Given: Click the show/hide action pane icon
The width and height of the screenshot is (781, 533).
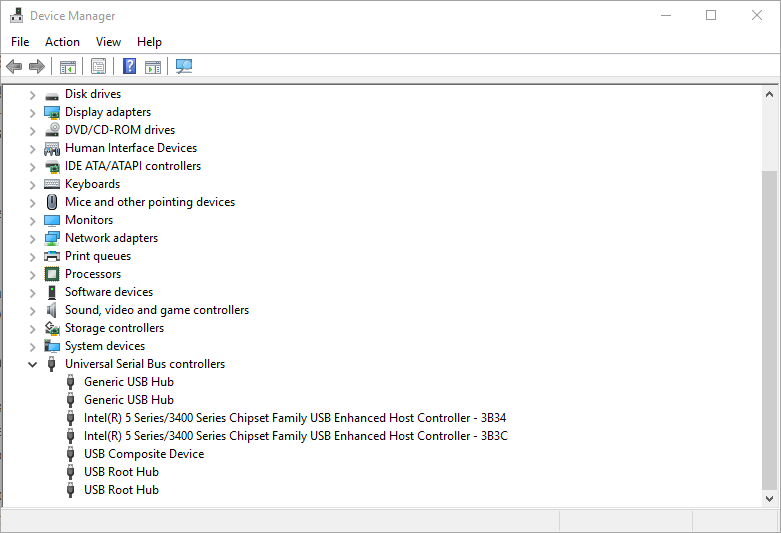Looking at the screenshot, I should tap(153, 66).
